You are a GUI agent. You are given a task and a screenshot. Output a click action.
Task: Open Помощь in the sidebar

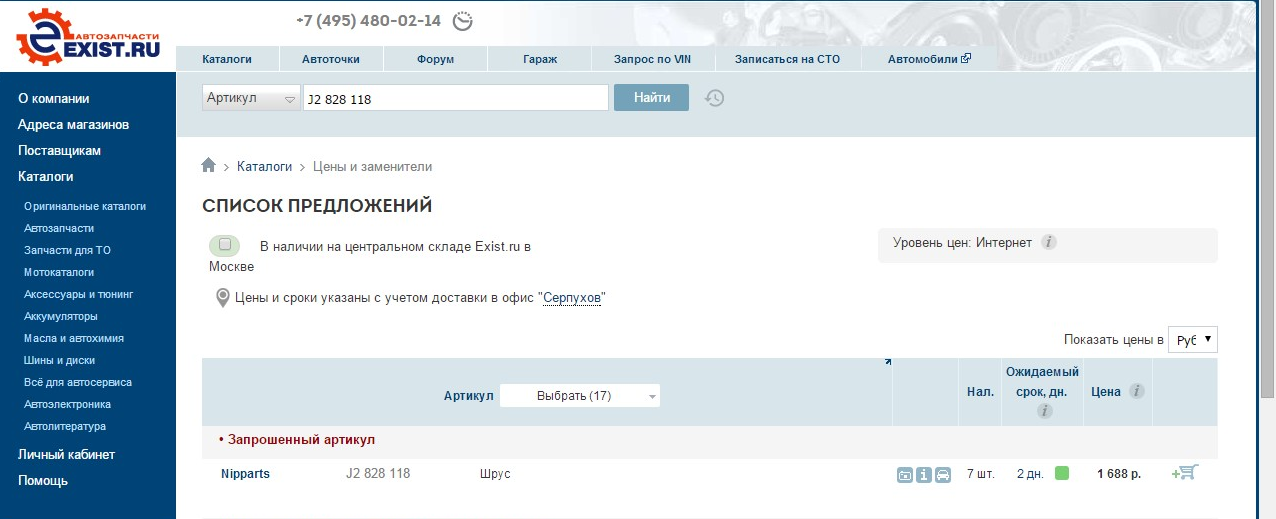pos(43,481)
